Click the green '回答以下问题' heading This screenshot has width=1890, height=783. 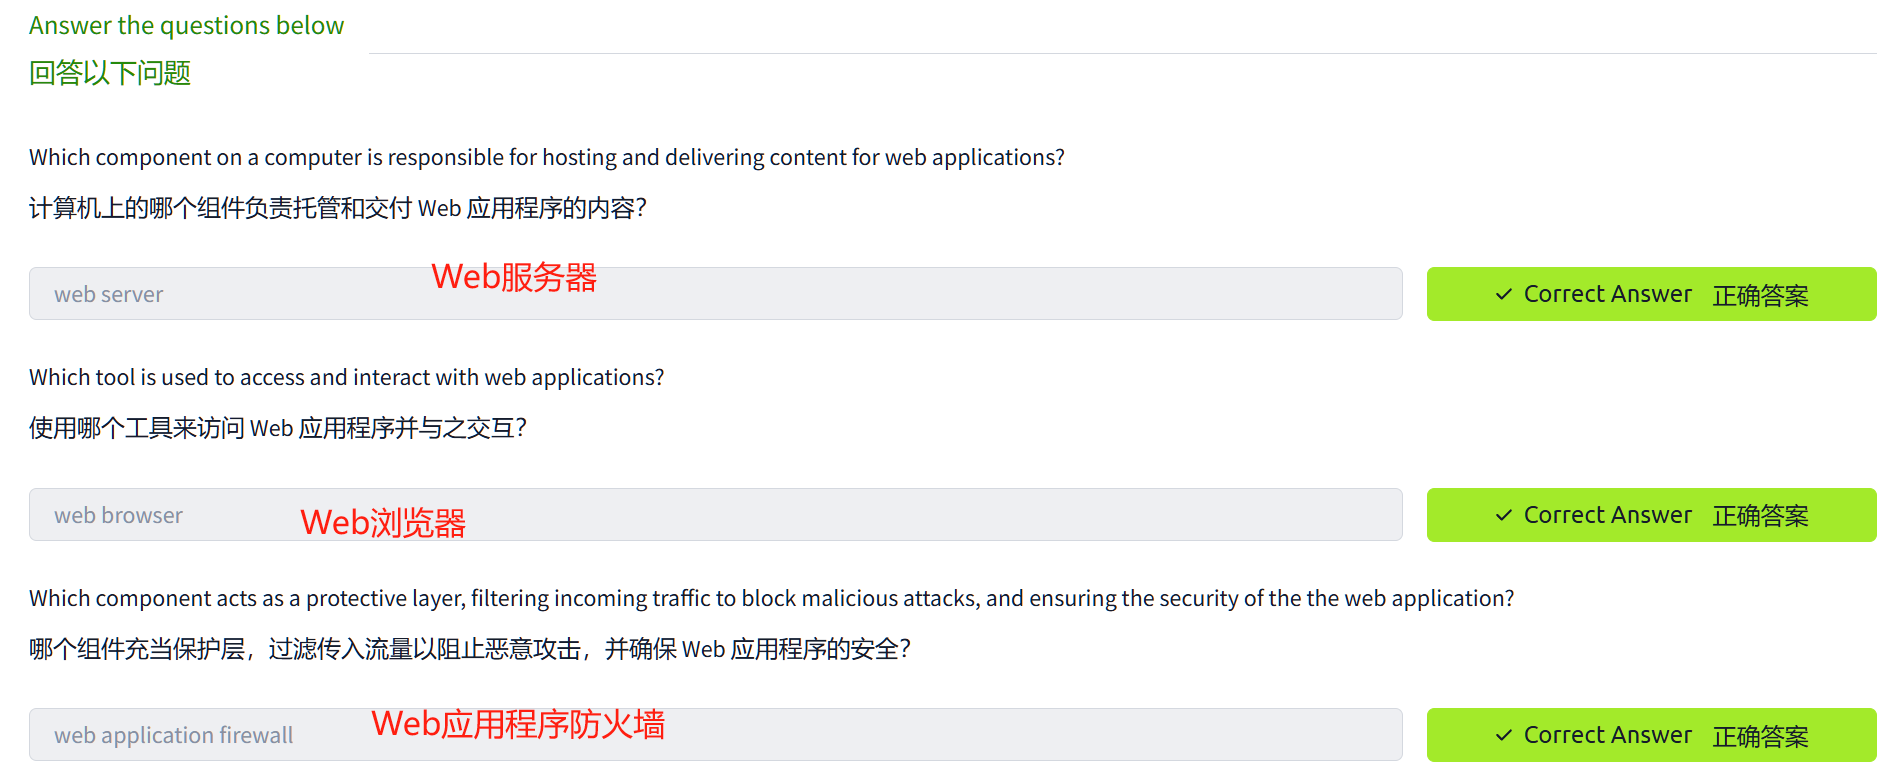coord(110,73)
